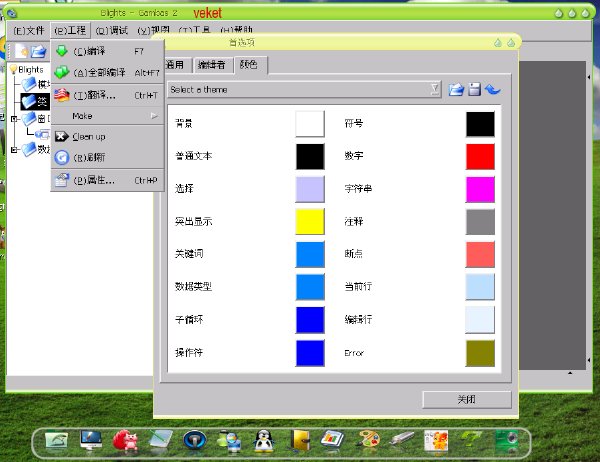Viewport: 600px width, 462px height.
Task: Pick the 突出显示 (Highlight) yellow swatch
Action: pos(310,221)
